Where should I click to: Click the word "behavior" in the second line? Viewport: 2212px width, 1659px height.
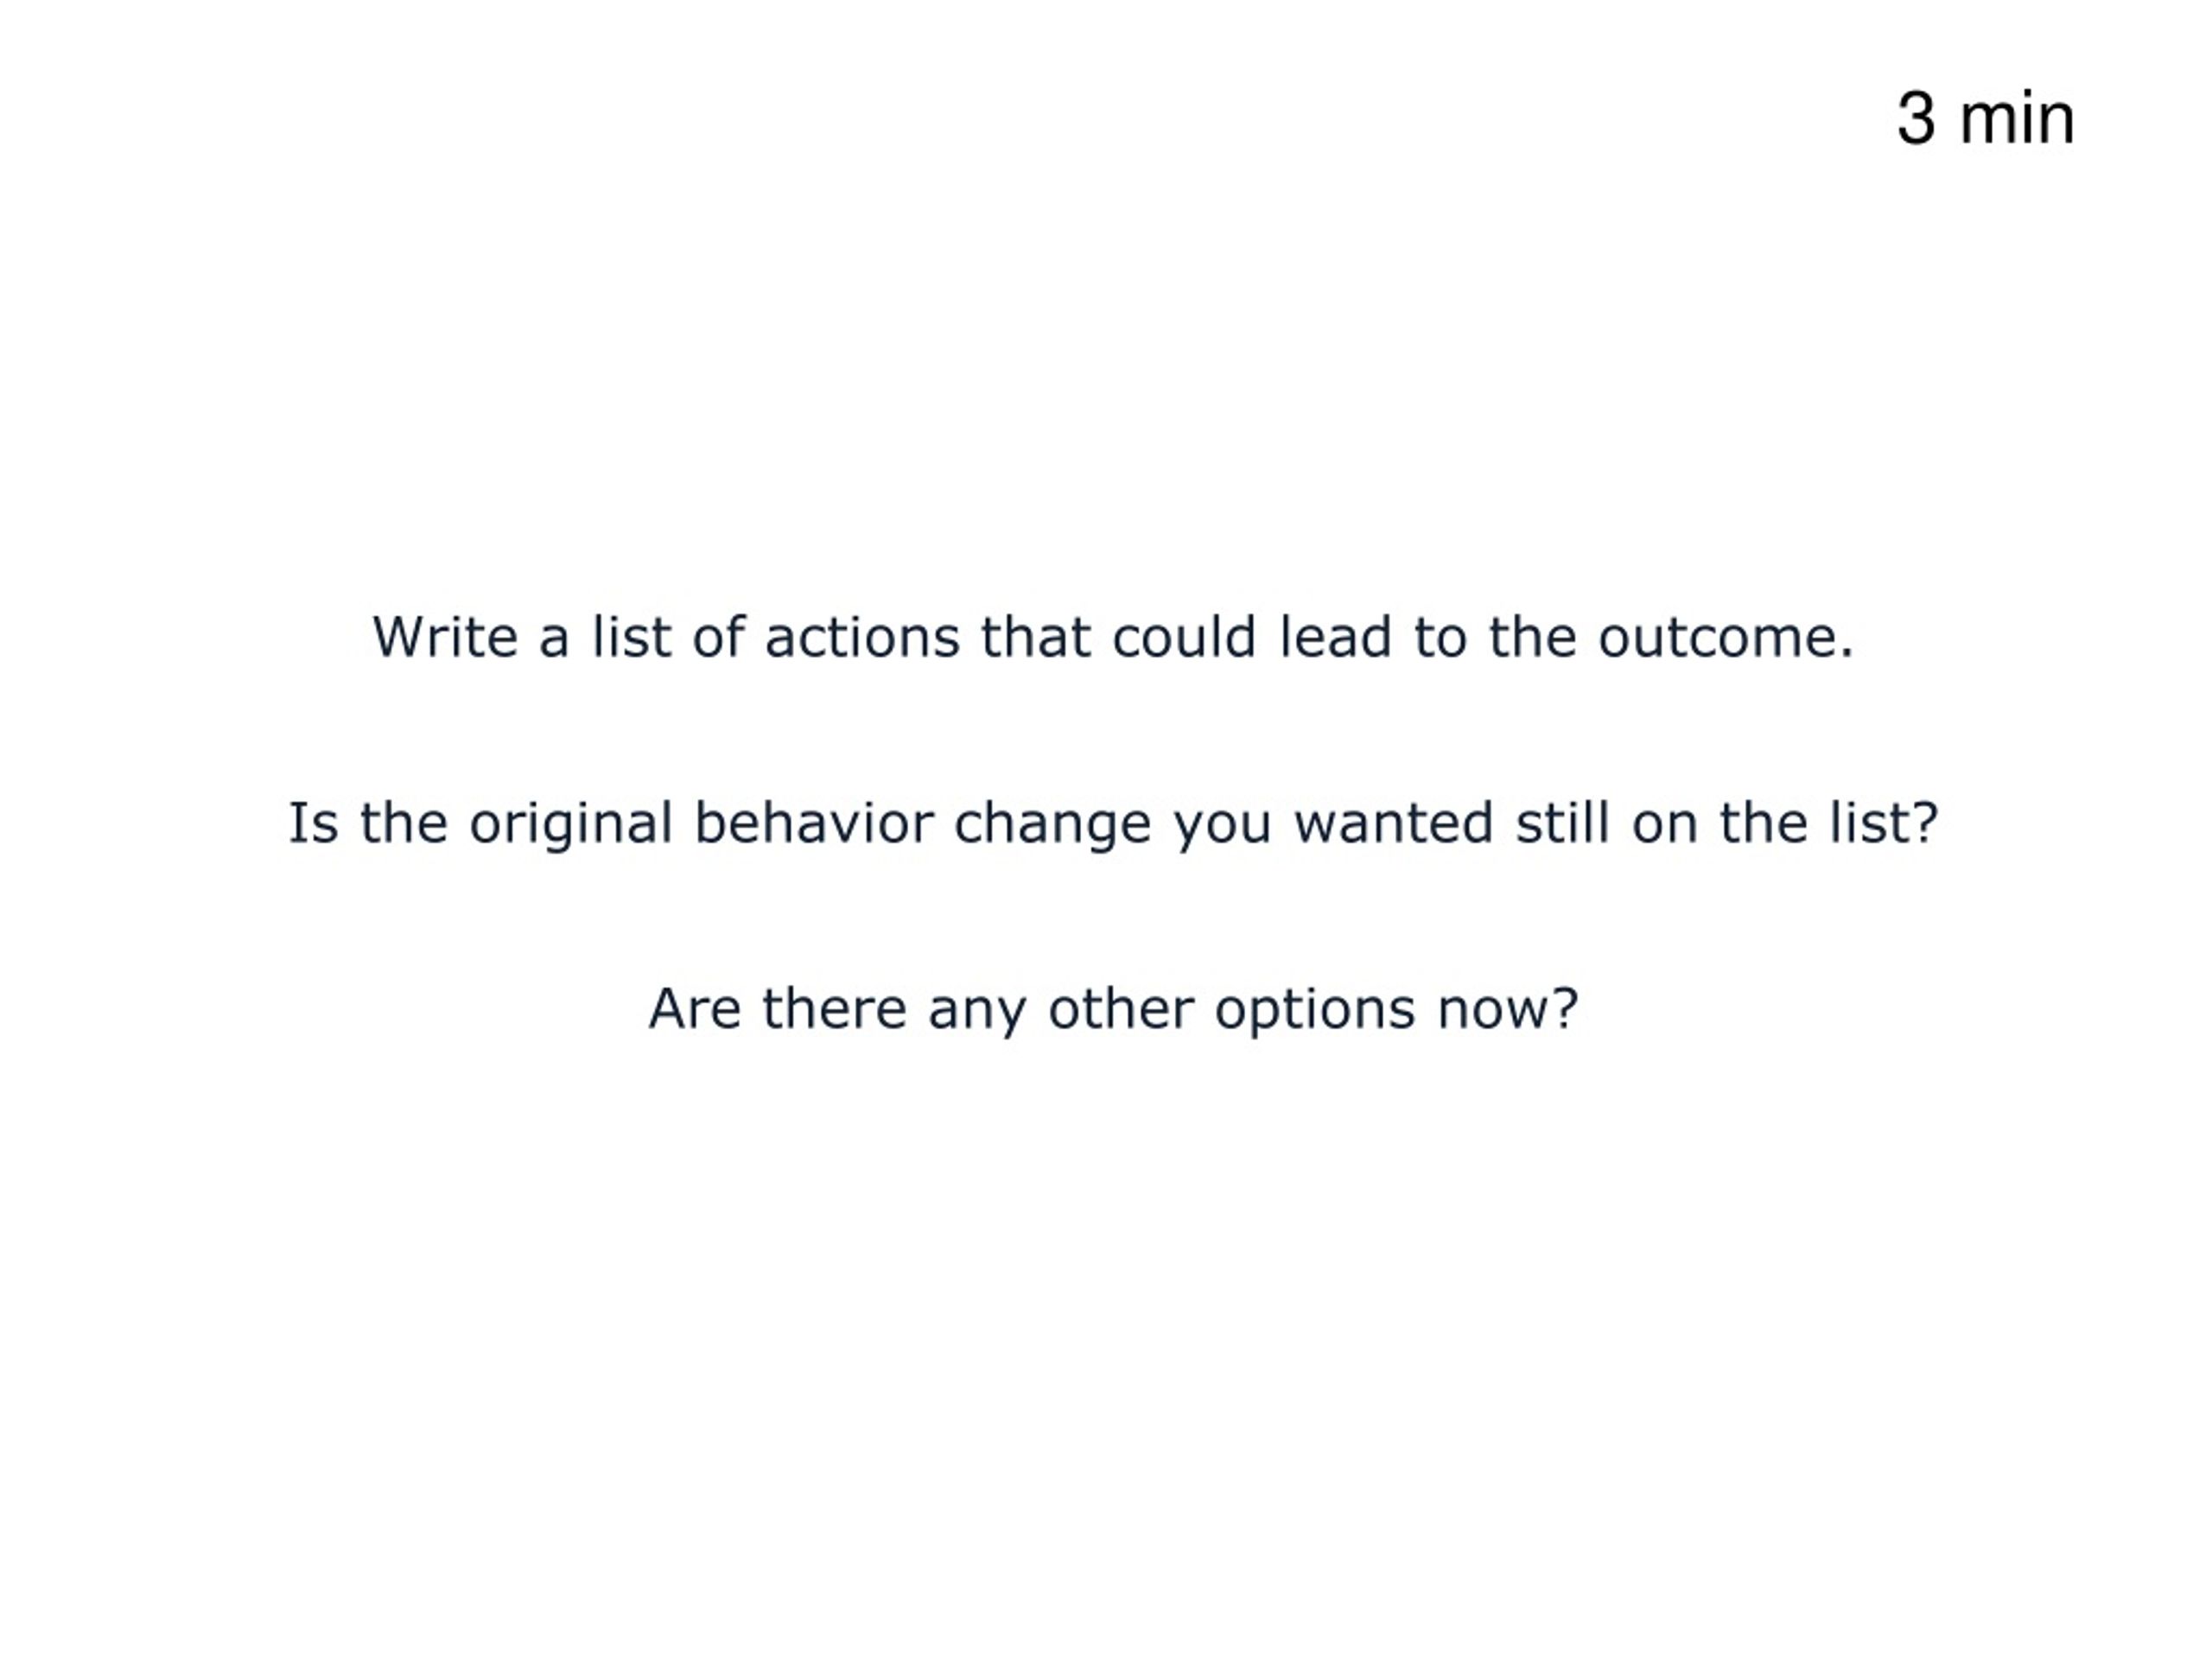(813, 823)
